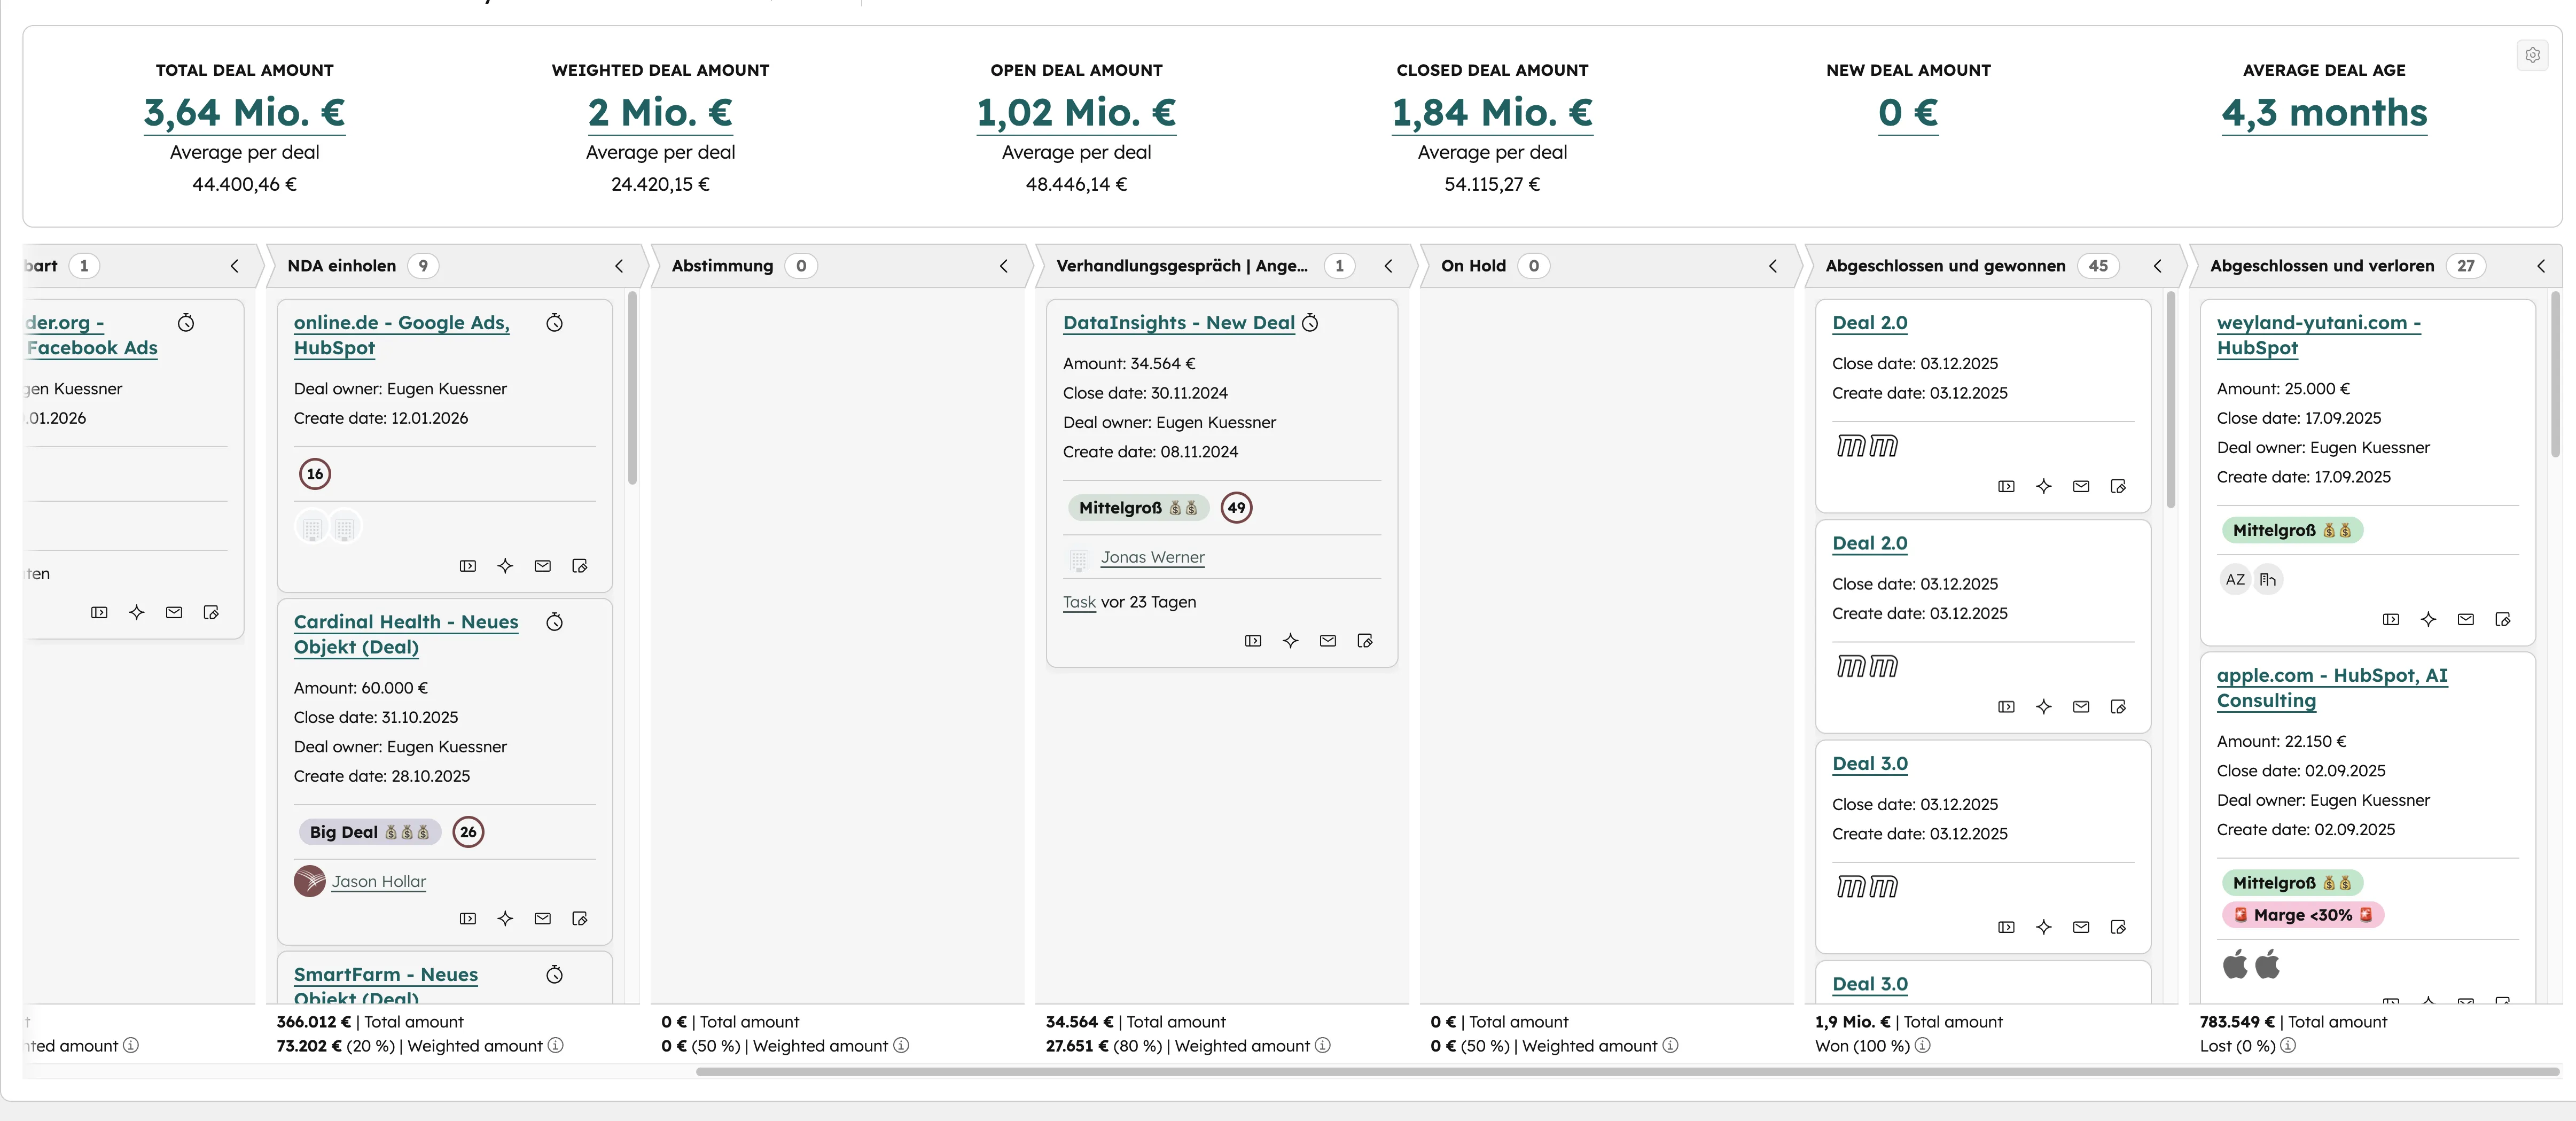This screenshot has width=2576, height=1121.
Task: Select the Abstimmung stage header
Action: tap(722, 266)
